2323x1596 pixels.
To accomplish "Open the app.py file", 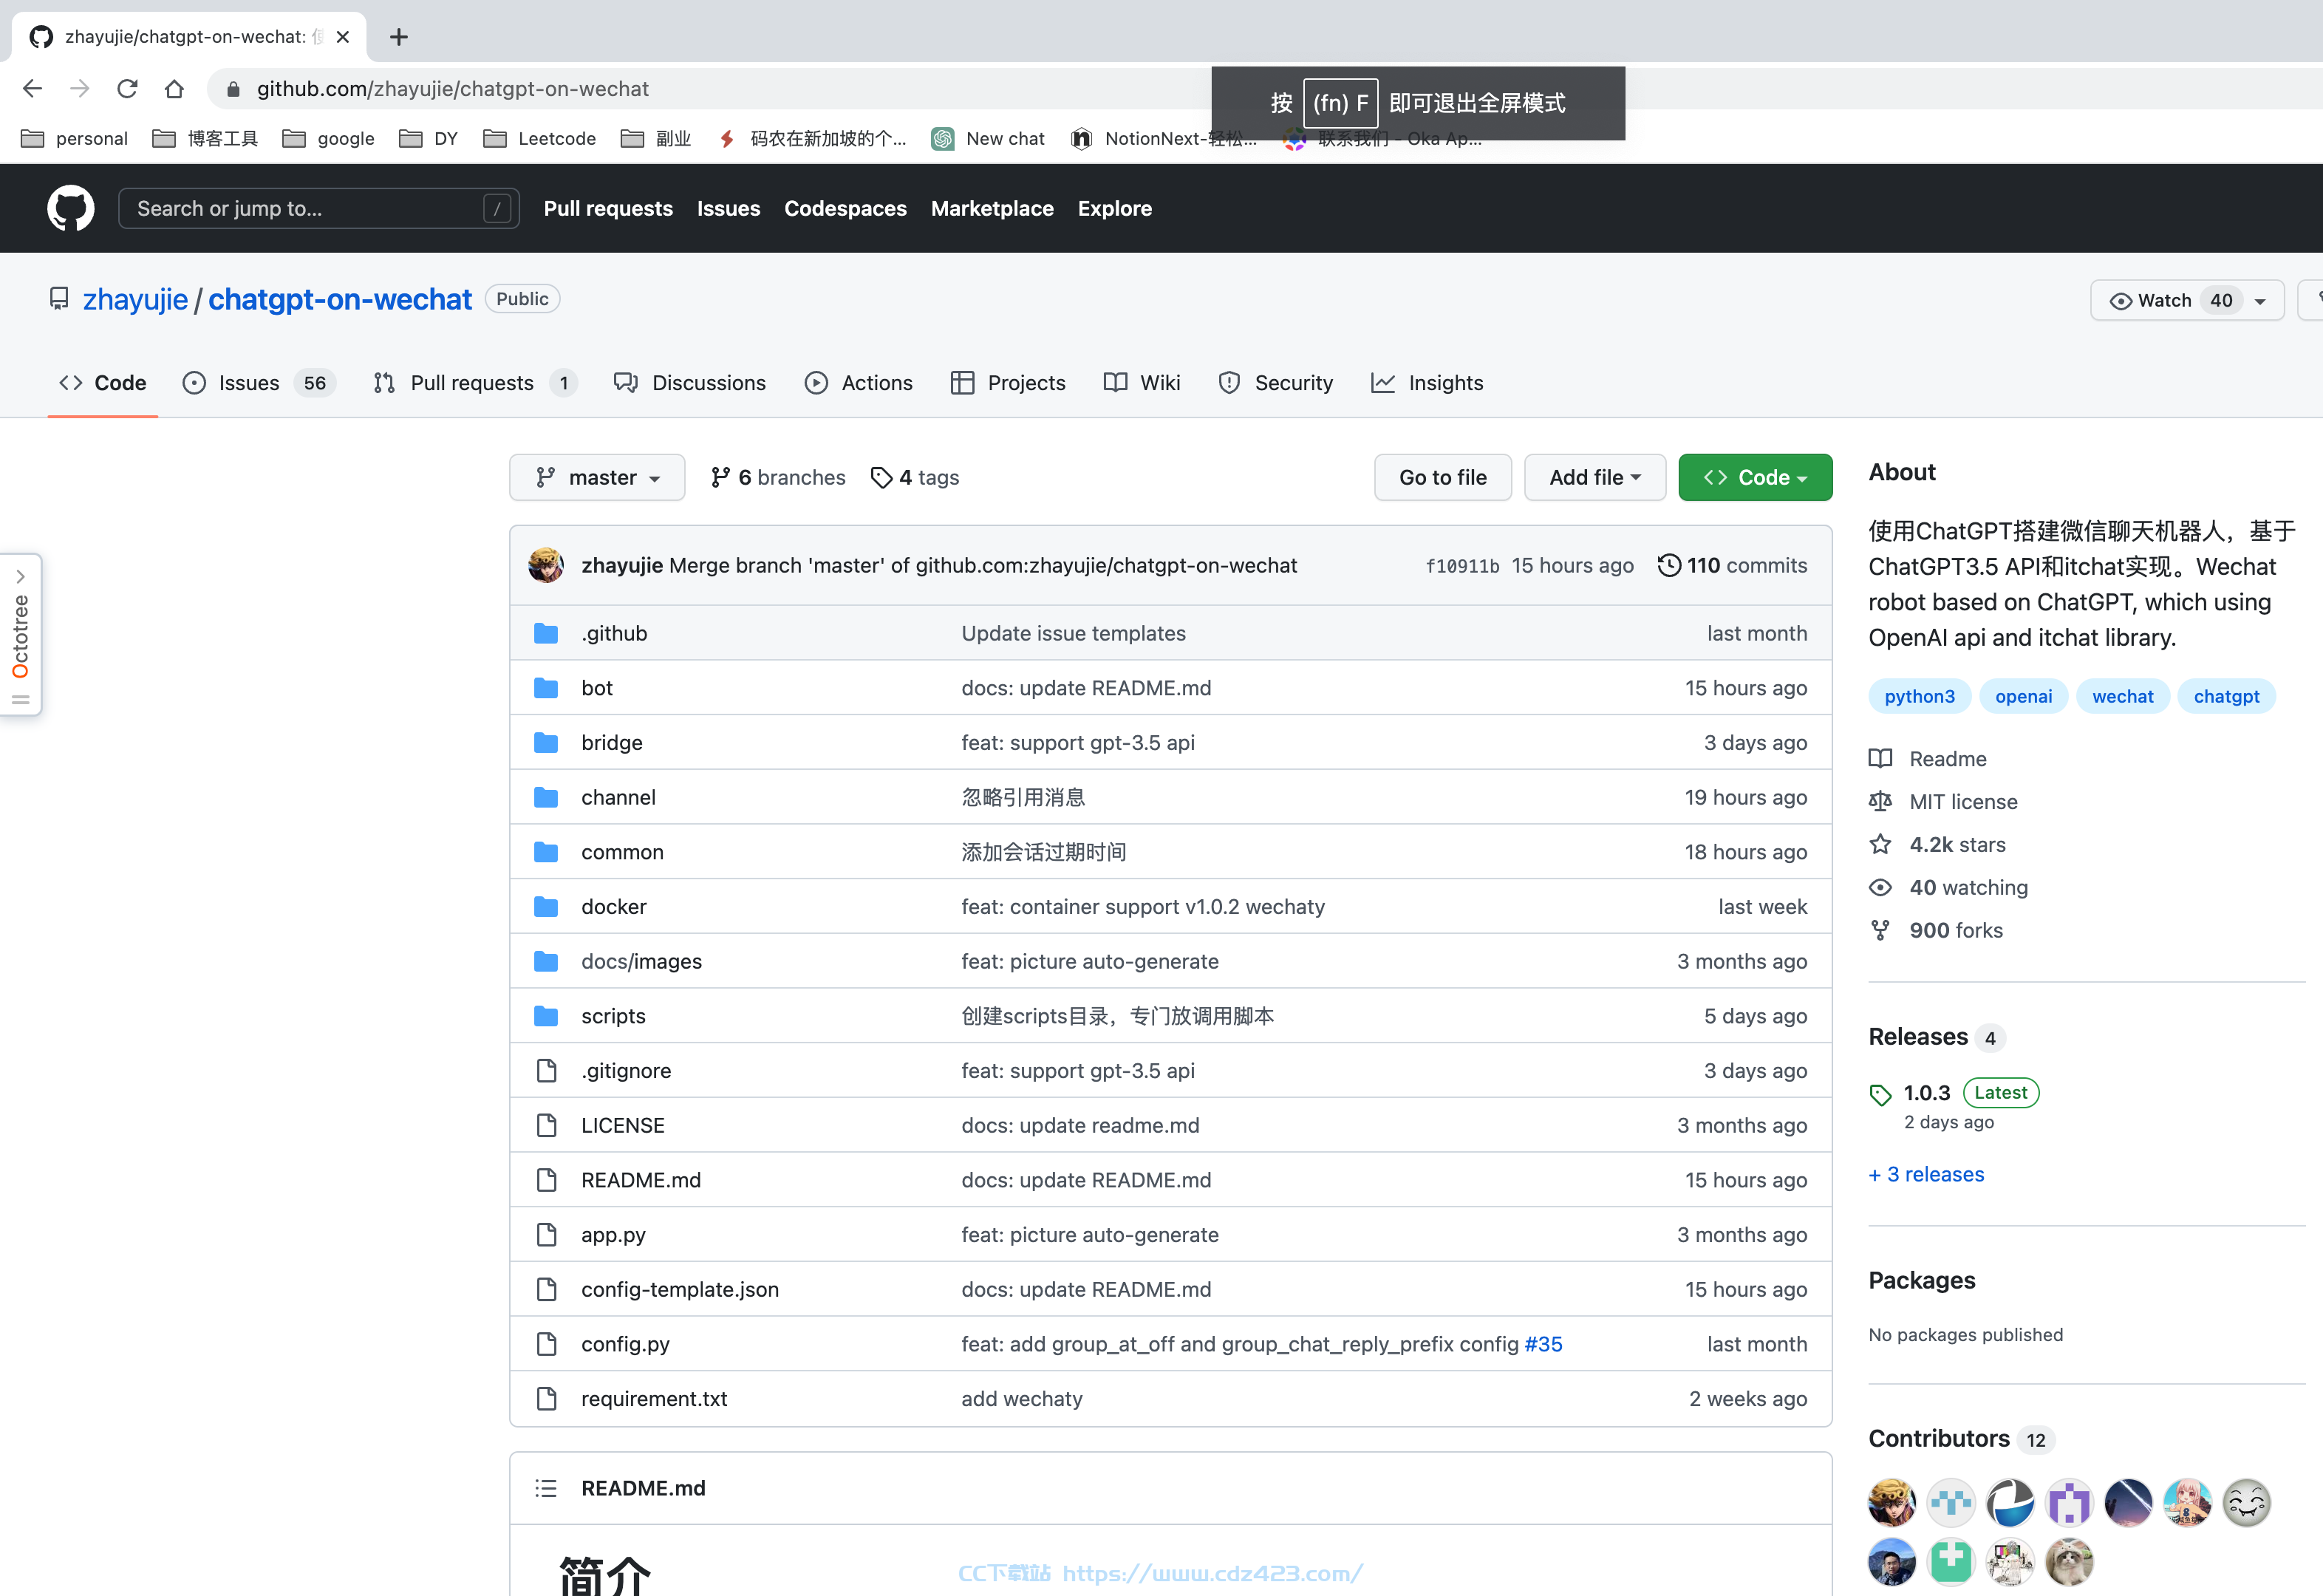I will [x=613, y=1235].
